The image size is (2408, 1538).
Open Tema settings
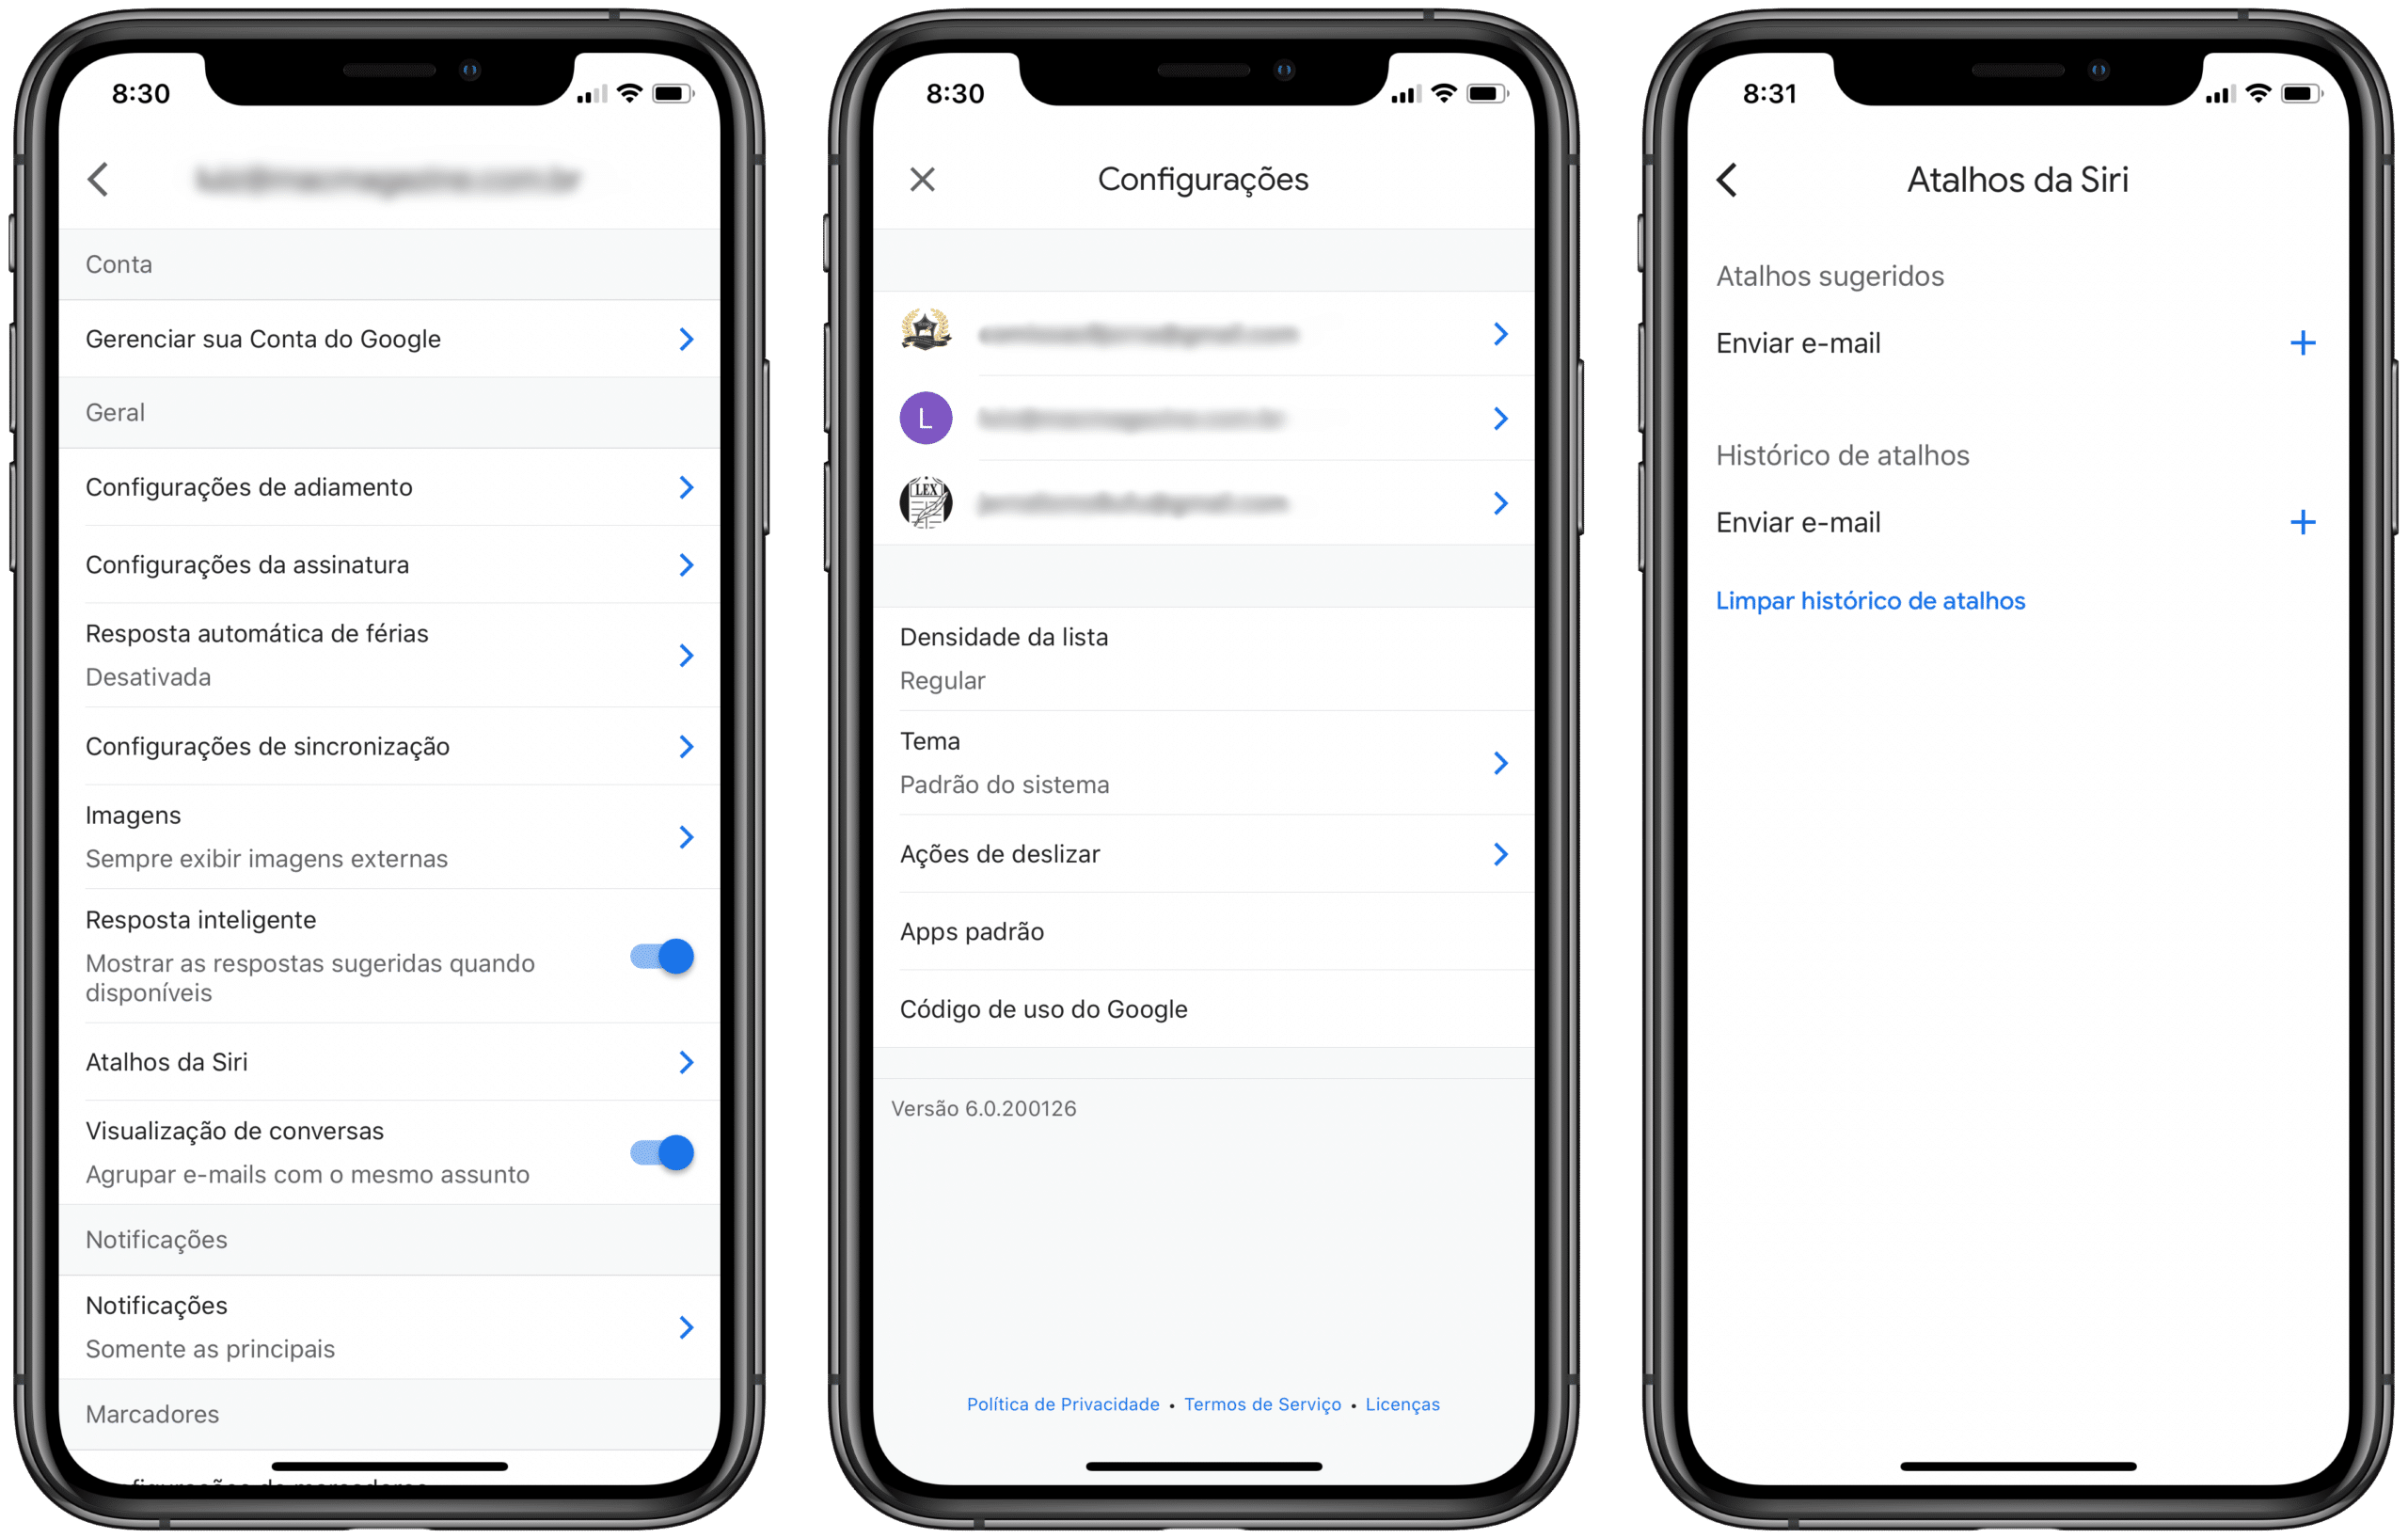click(x=1202, y=762)
